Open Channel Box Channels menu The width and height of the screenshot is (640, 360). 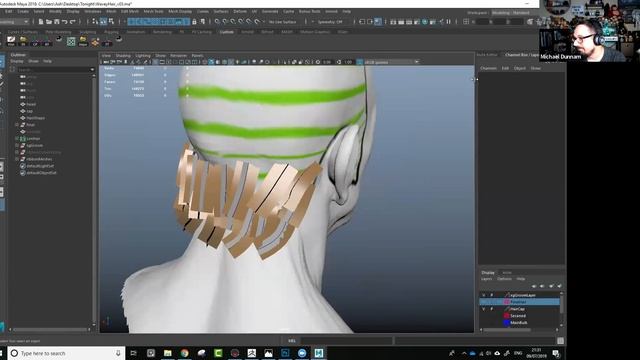pos(488,69)
